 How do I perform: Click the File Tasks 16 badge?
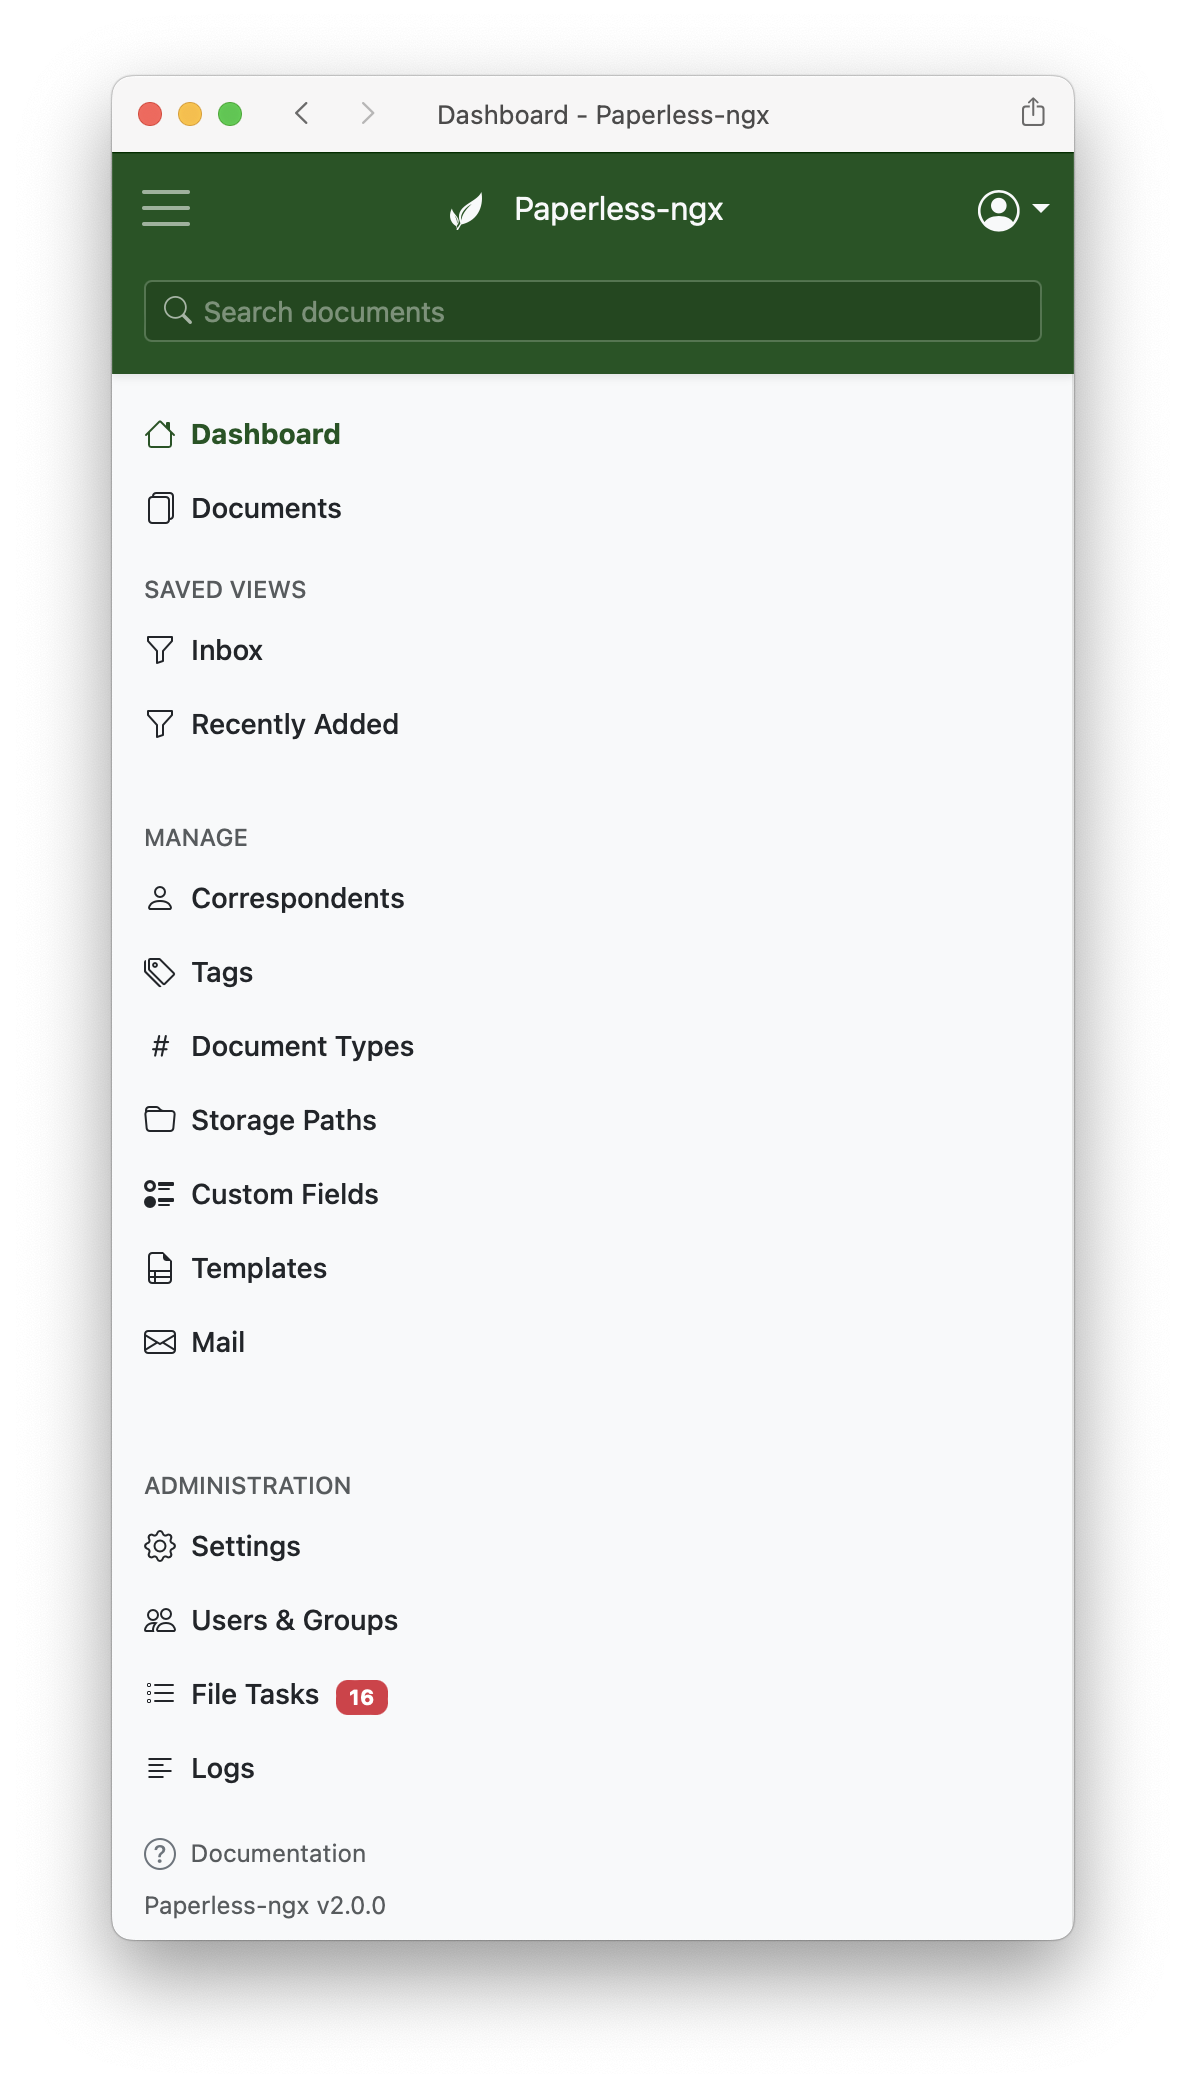tap(362, 1697)
